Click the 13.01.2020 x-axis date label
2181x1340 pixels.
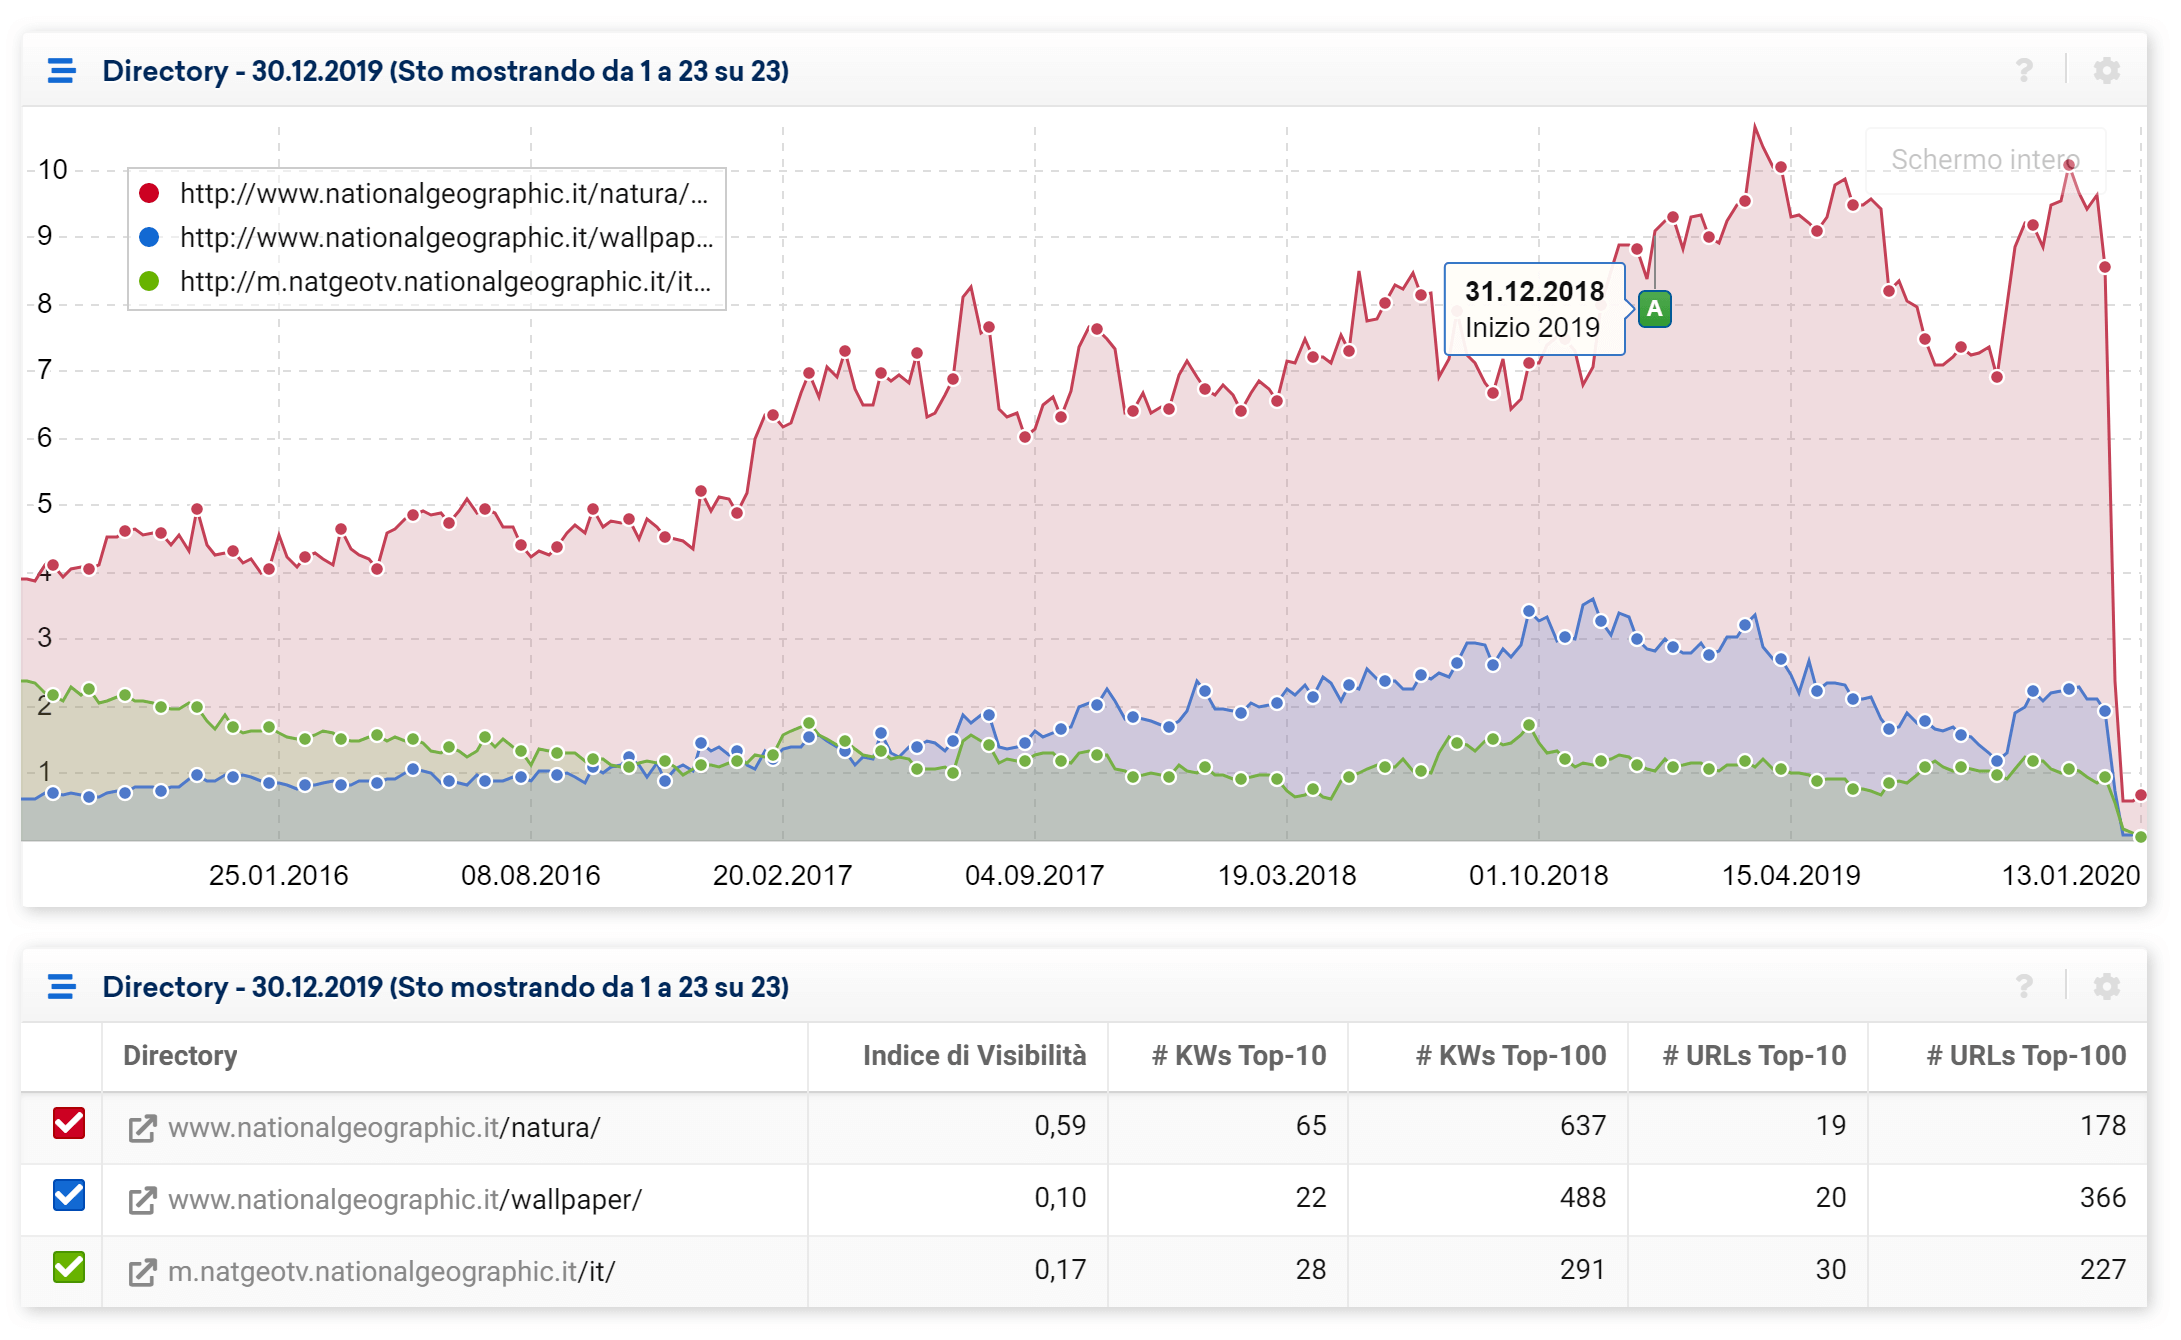2071,876
